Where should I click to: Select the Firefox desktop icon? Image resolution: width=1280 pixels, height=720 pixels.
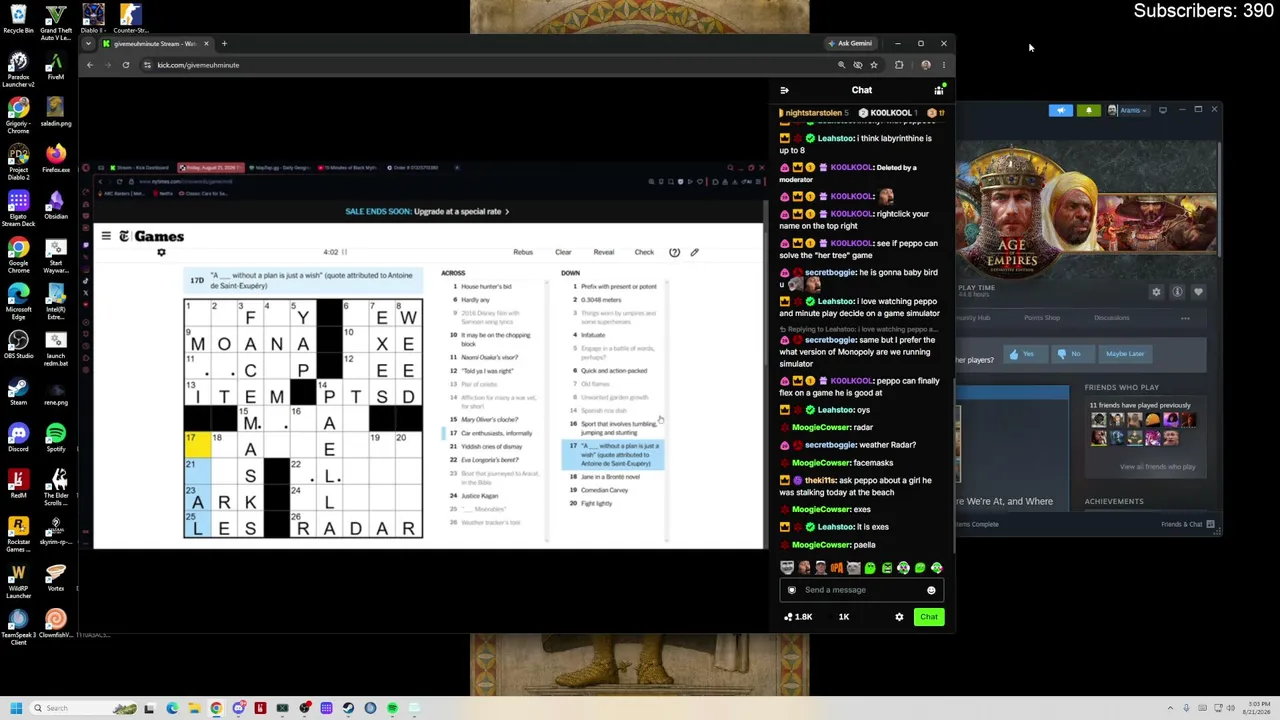click(x=56, y=158)
